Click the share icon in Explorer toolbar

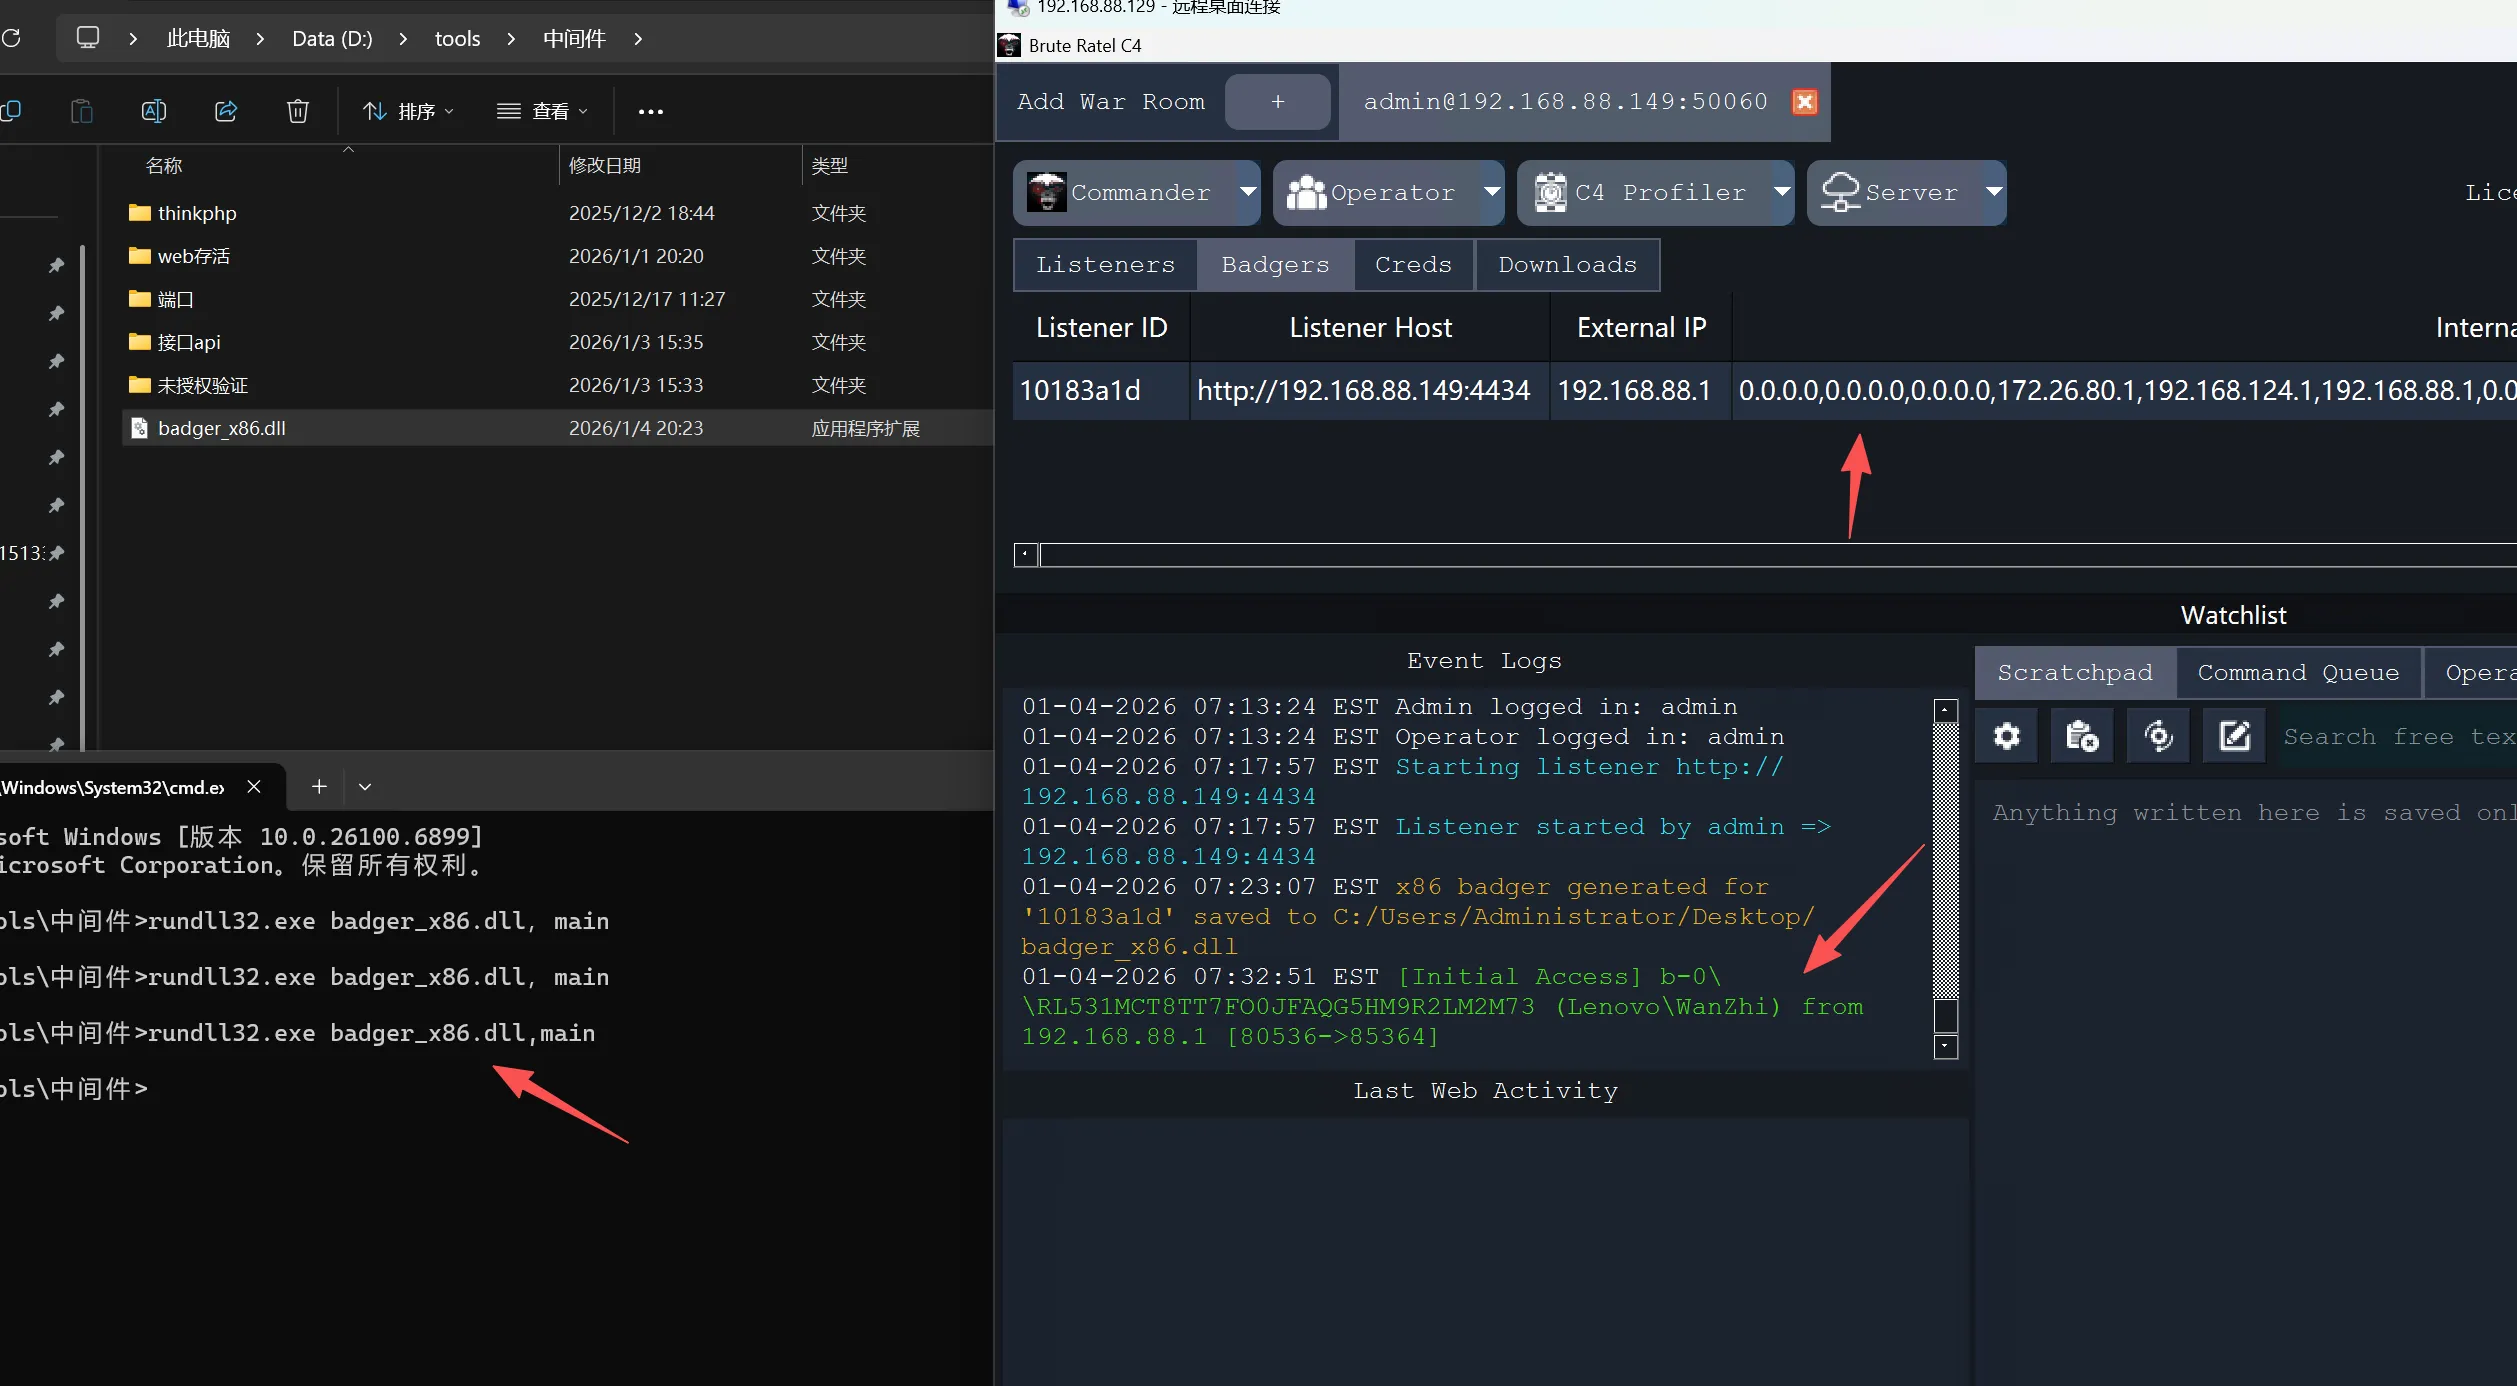[226, 111]
